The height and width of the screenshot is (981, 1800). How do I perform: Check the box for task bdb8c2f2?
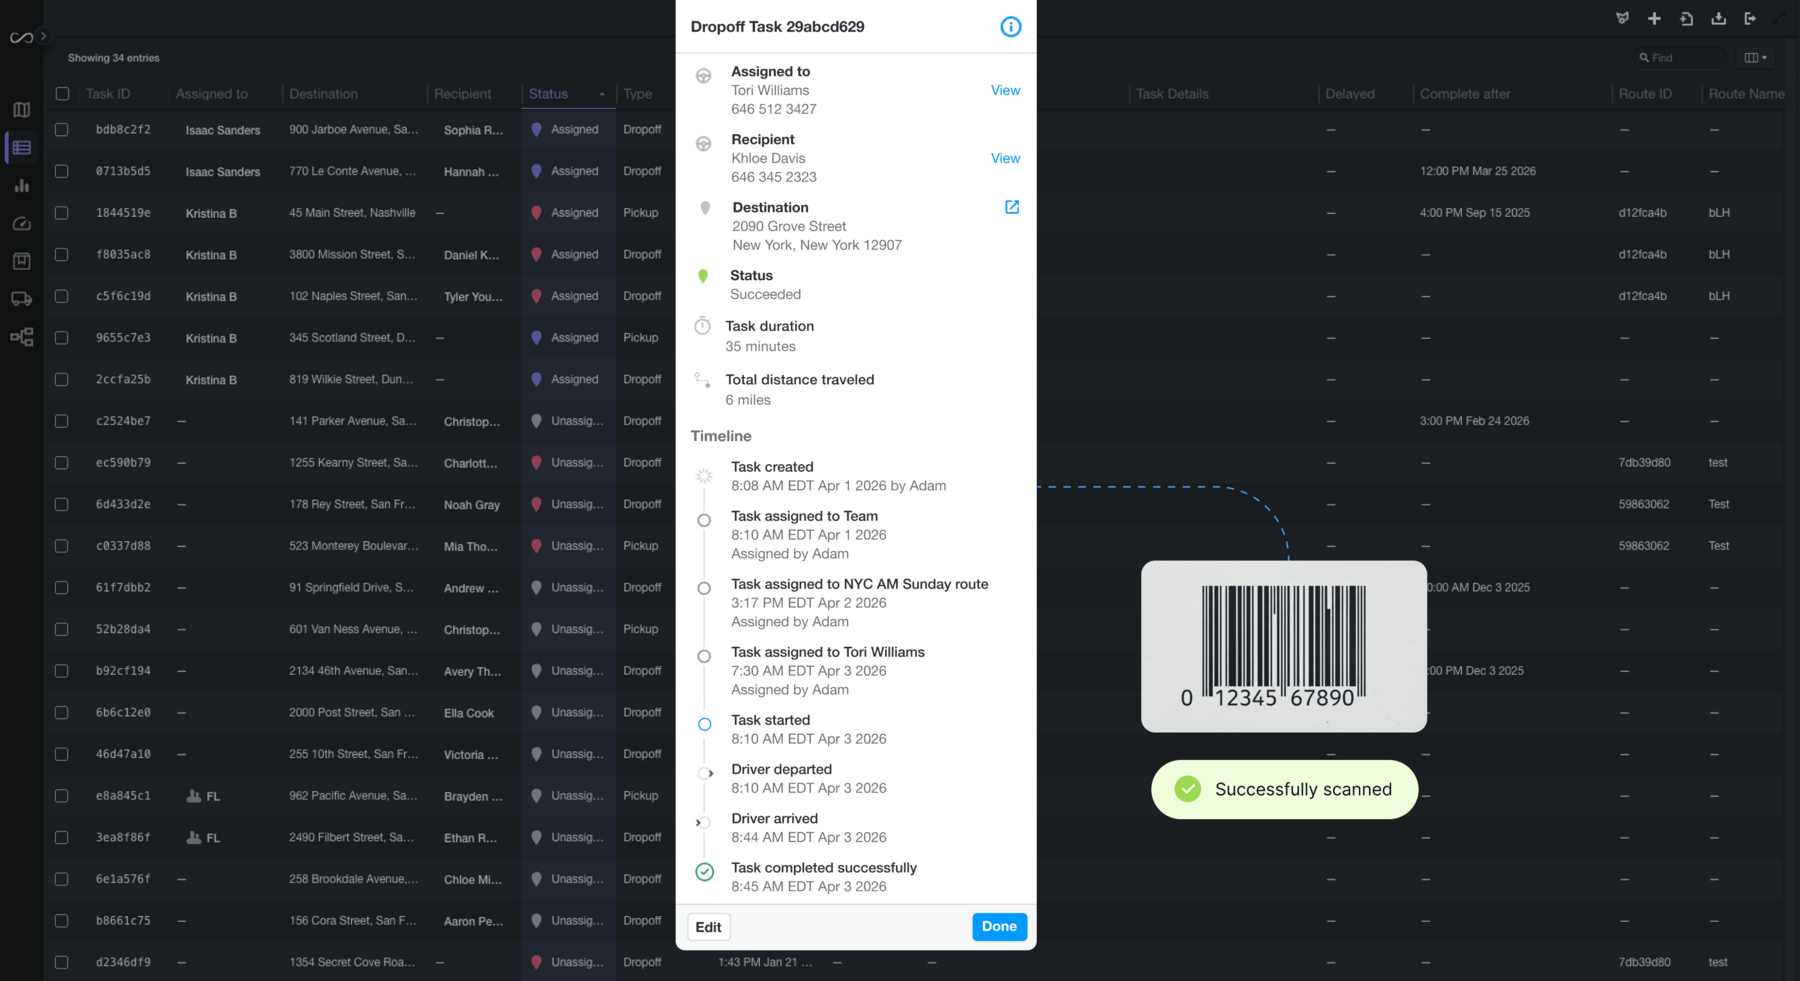click(62, 130)
